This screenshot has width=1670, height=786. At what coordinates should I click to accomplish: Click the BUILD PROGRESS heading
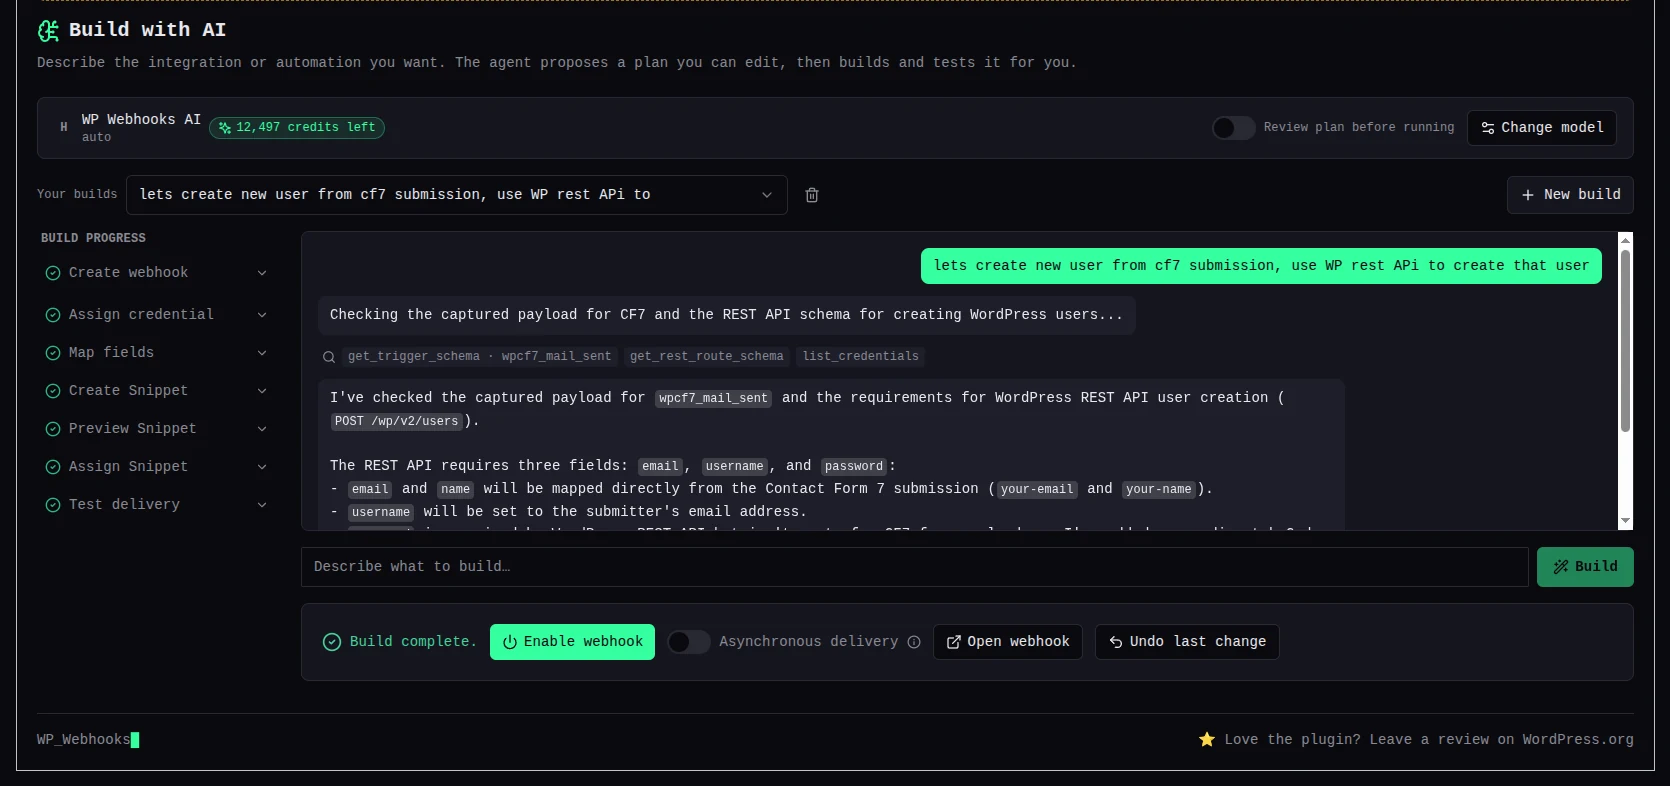tap(93, 238)
